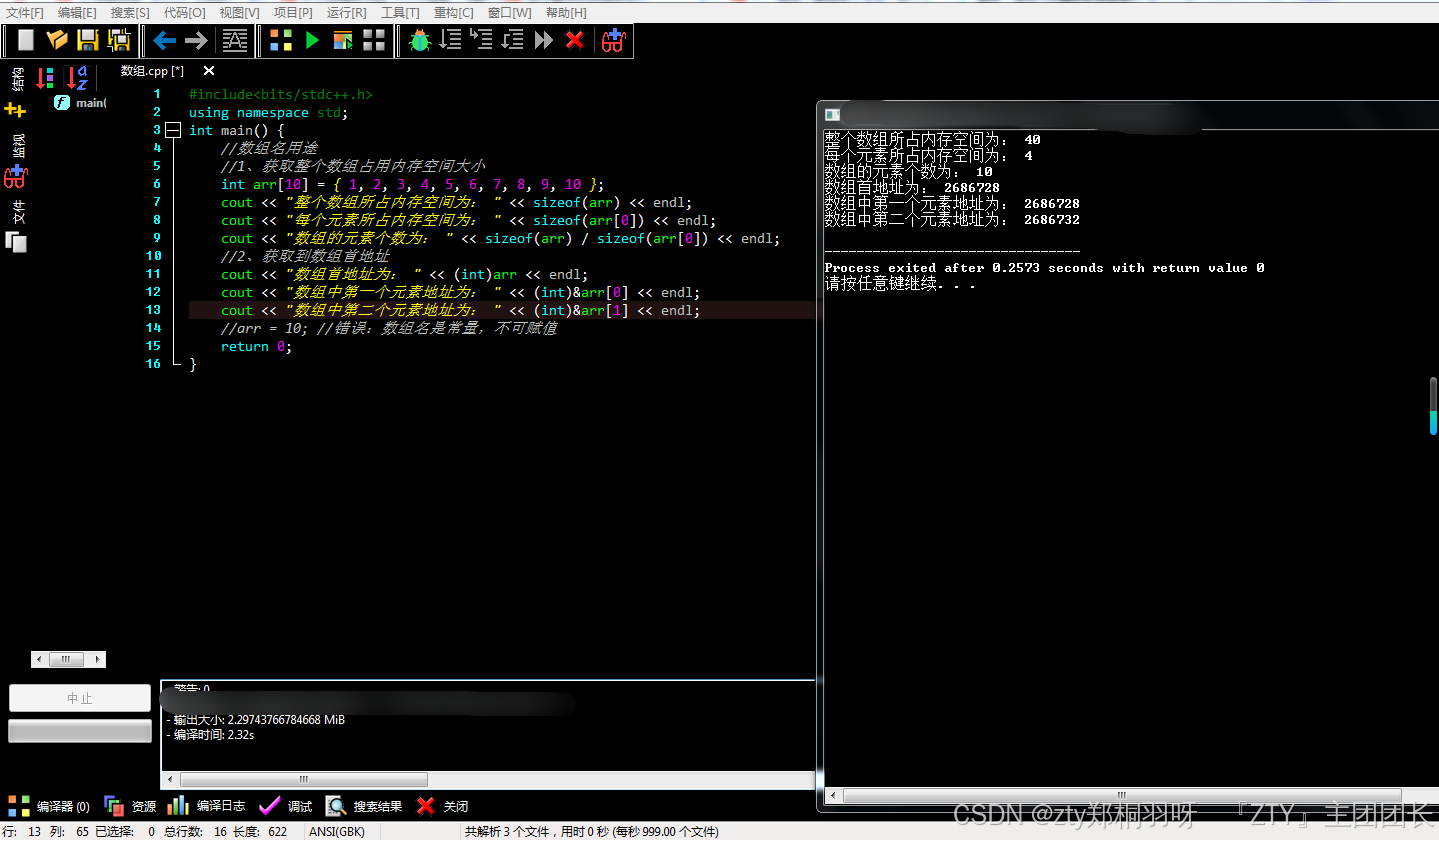Click right arrow of structure panel scrollbar
This screenshot has height=841, width=1439.
click(x=98, y=659)
